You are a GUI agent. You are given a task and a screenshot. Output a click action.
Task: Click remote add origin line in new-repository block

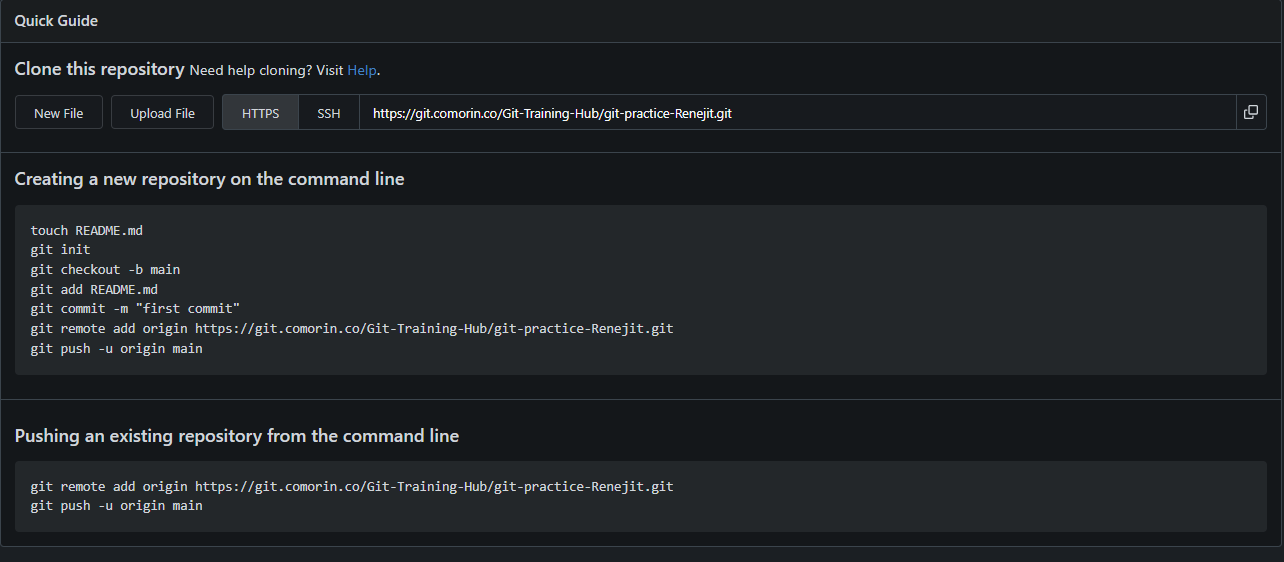[351, 329]
